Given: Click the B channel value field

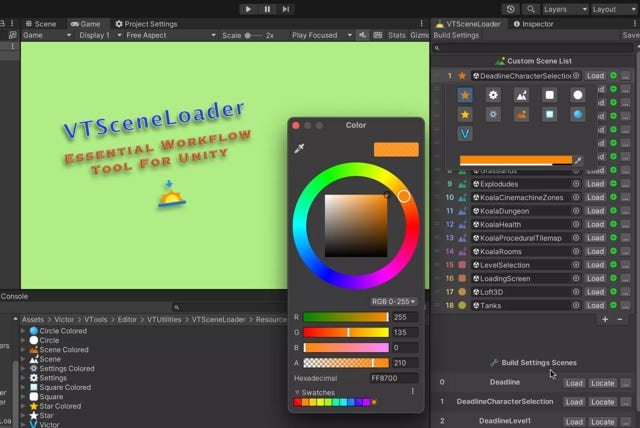Looking at the screenshot, I should pyautogui.click(x=405, y=348).
